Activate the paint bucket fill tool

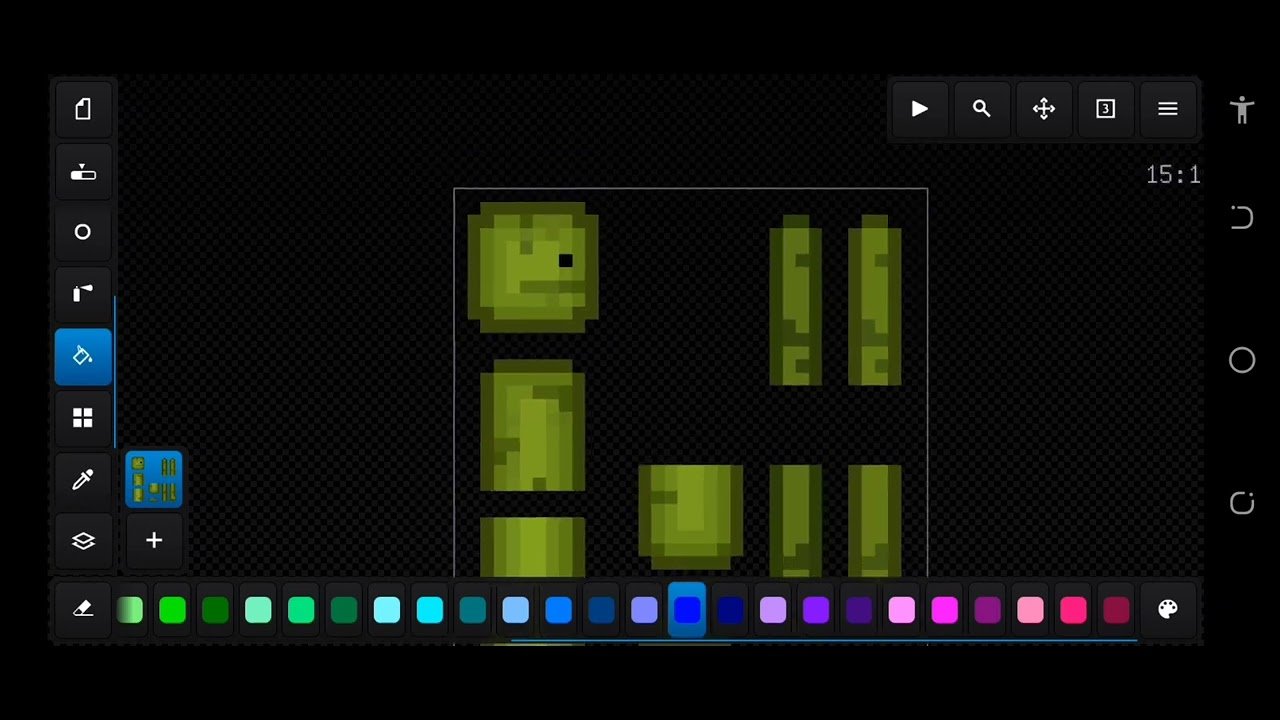(x=83, y=356)
